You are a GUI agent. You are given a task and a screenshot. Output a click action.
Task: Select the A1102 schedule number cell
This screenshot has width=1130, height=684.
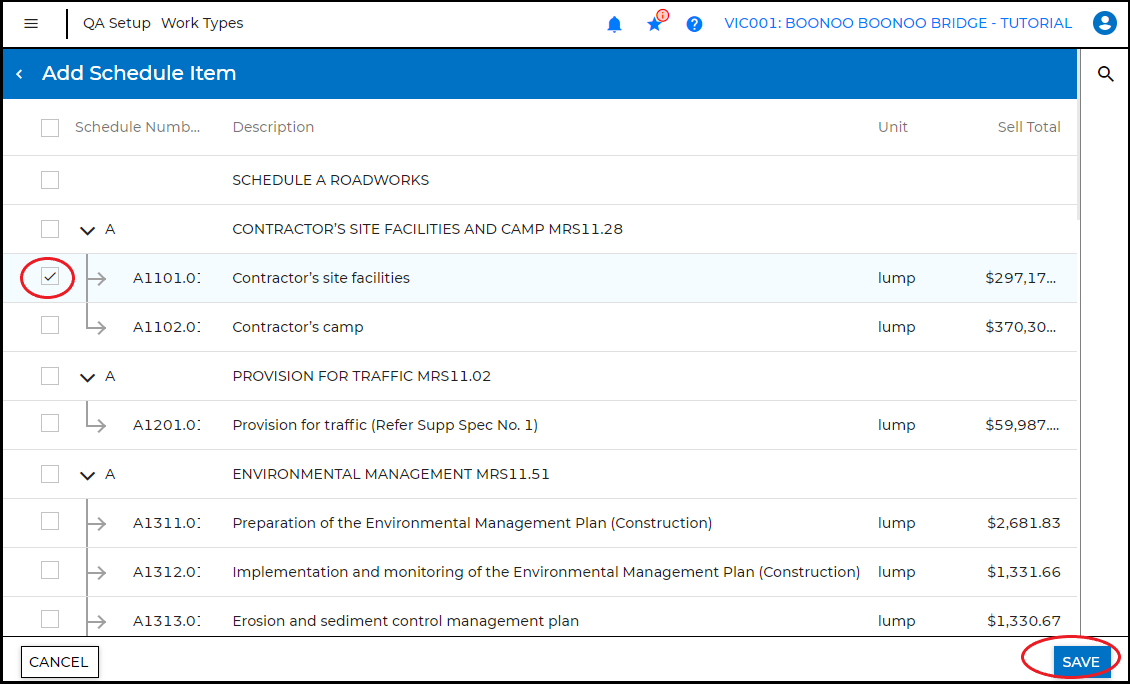(x=166, y=327)
